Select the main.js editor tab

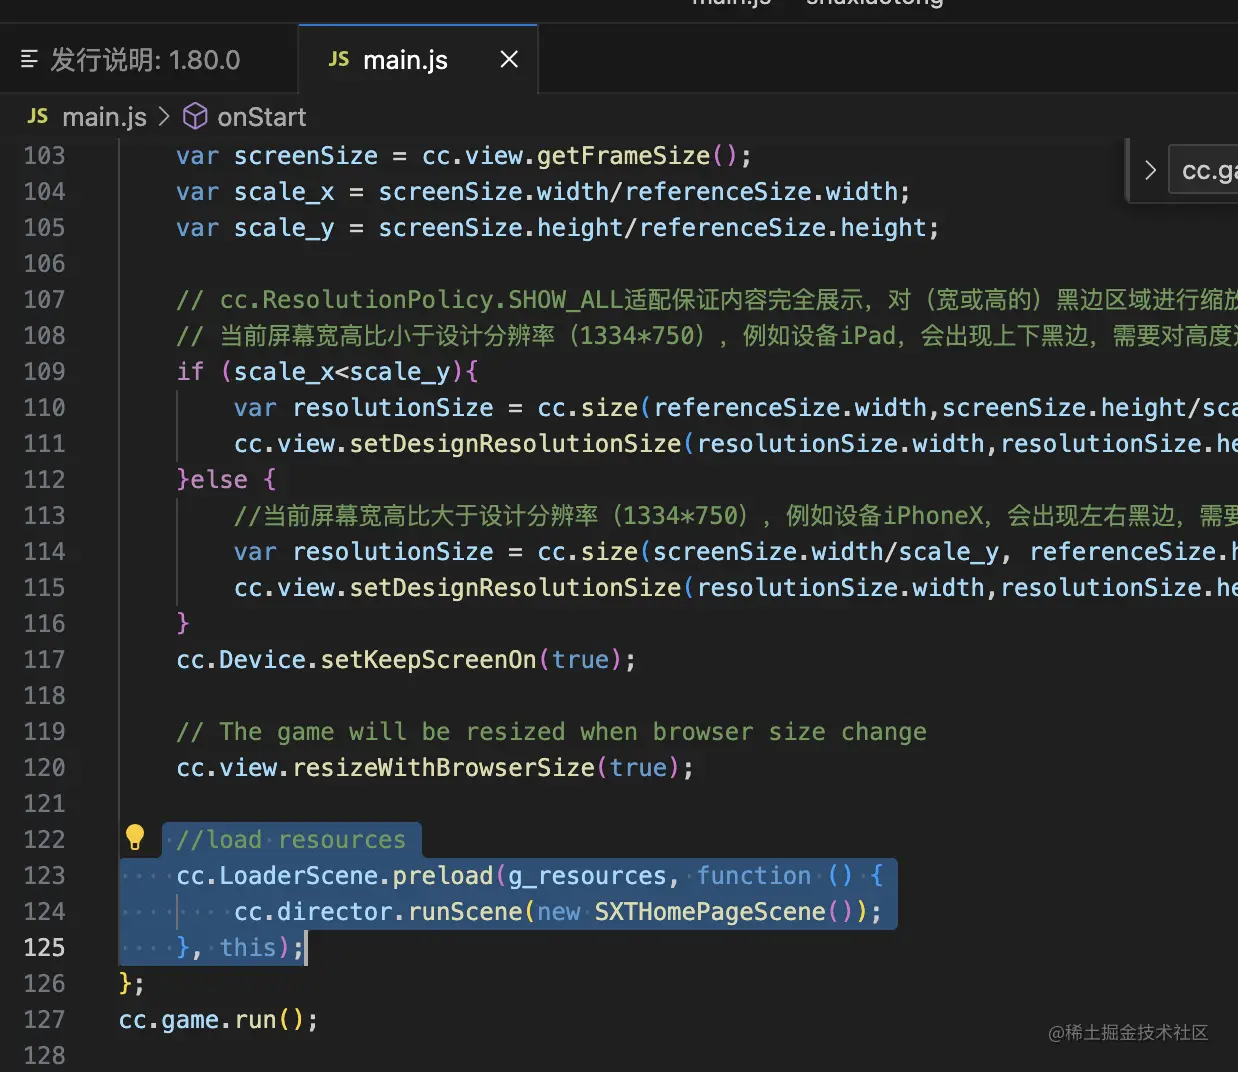pos(404,59)
